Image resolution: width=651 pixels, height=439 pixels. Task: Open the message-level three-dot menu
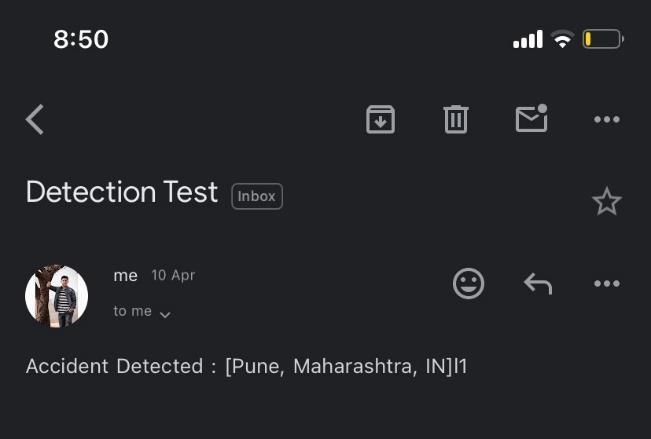point(607,284)
